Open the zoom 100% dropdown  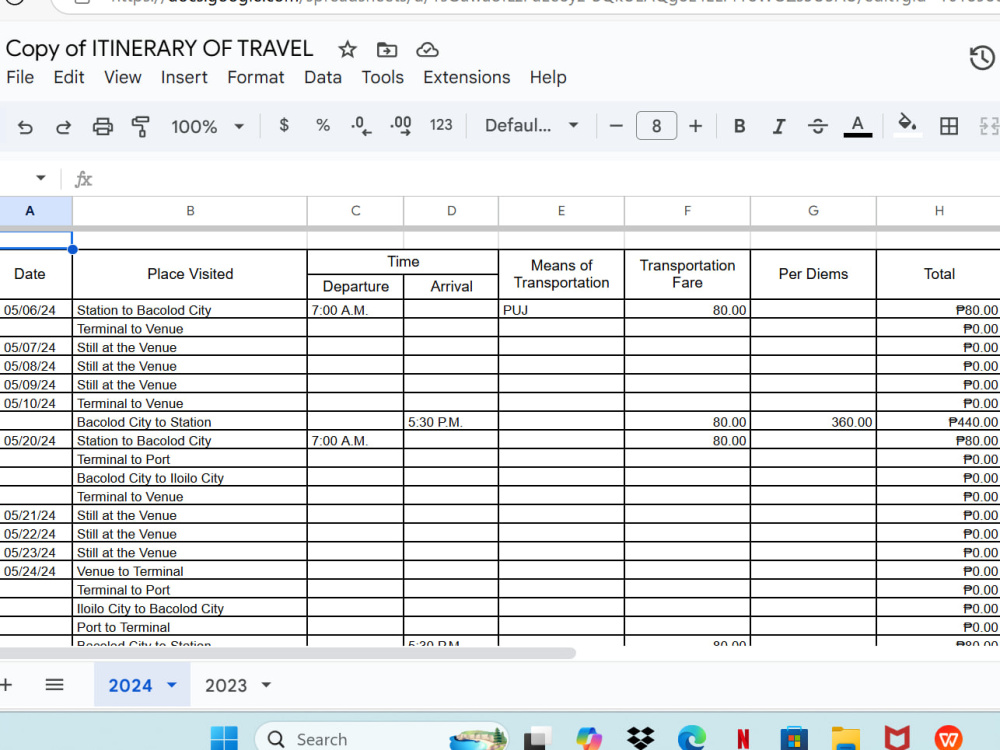[207, 126]
